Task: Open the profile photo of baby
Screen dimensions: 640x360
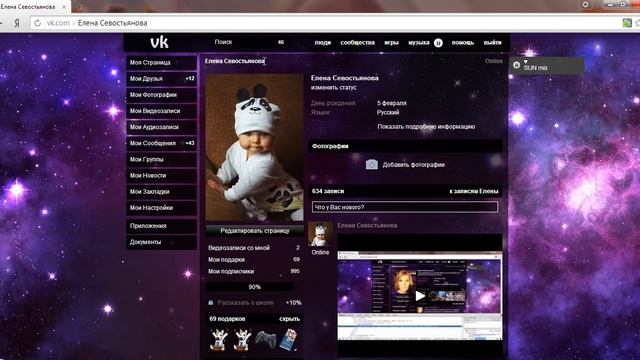Action: pos(254,147)
